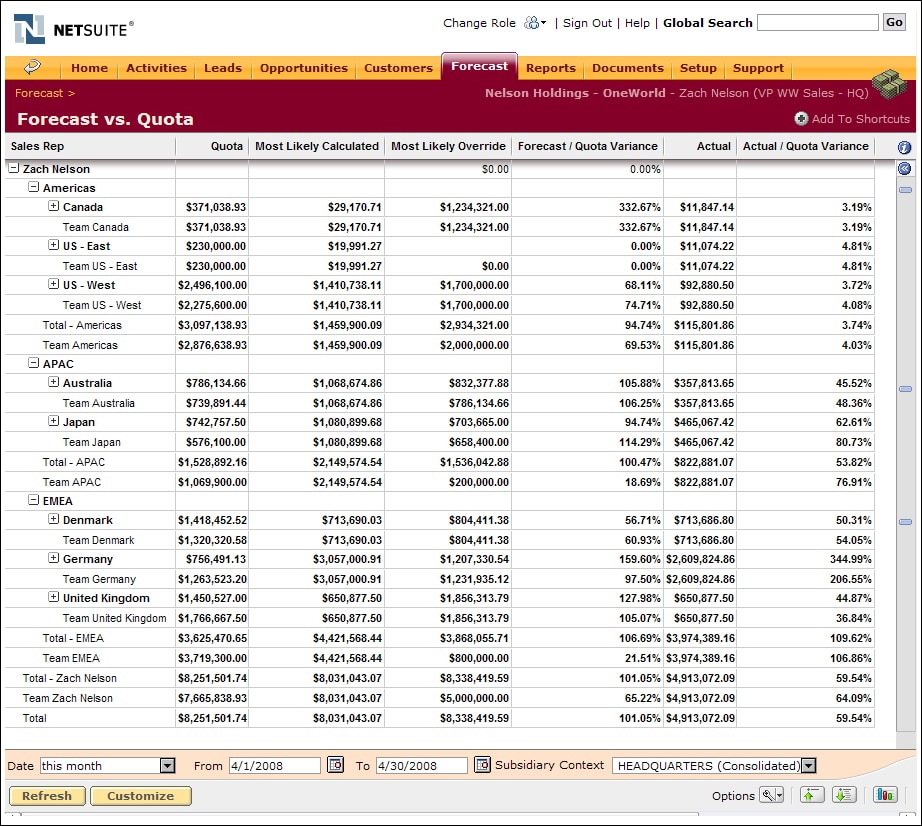922x826 pixels.
Task: Click scrollbar marker level with the Americas row
Action: [905, 190]
